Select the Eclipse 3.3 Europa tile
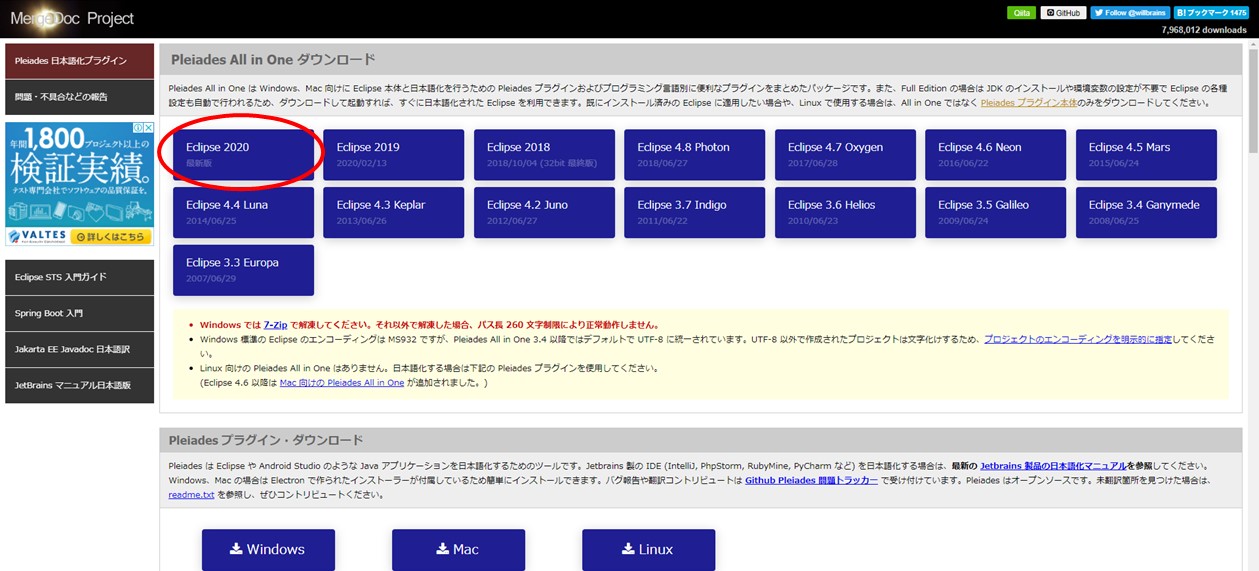Viewport: 1259px width, 571px height. 243,270
